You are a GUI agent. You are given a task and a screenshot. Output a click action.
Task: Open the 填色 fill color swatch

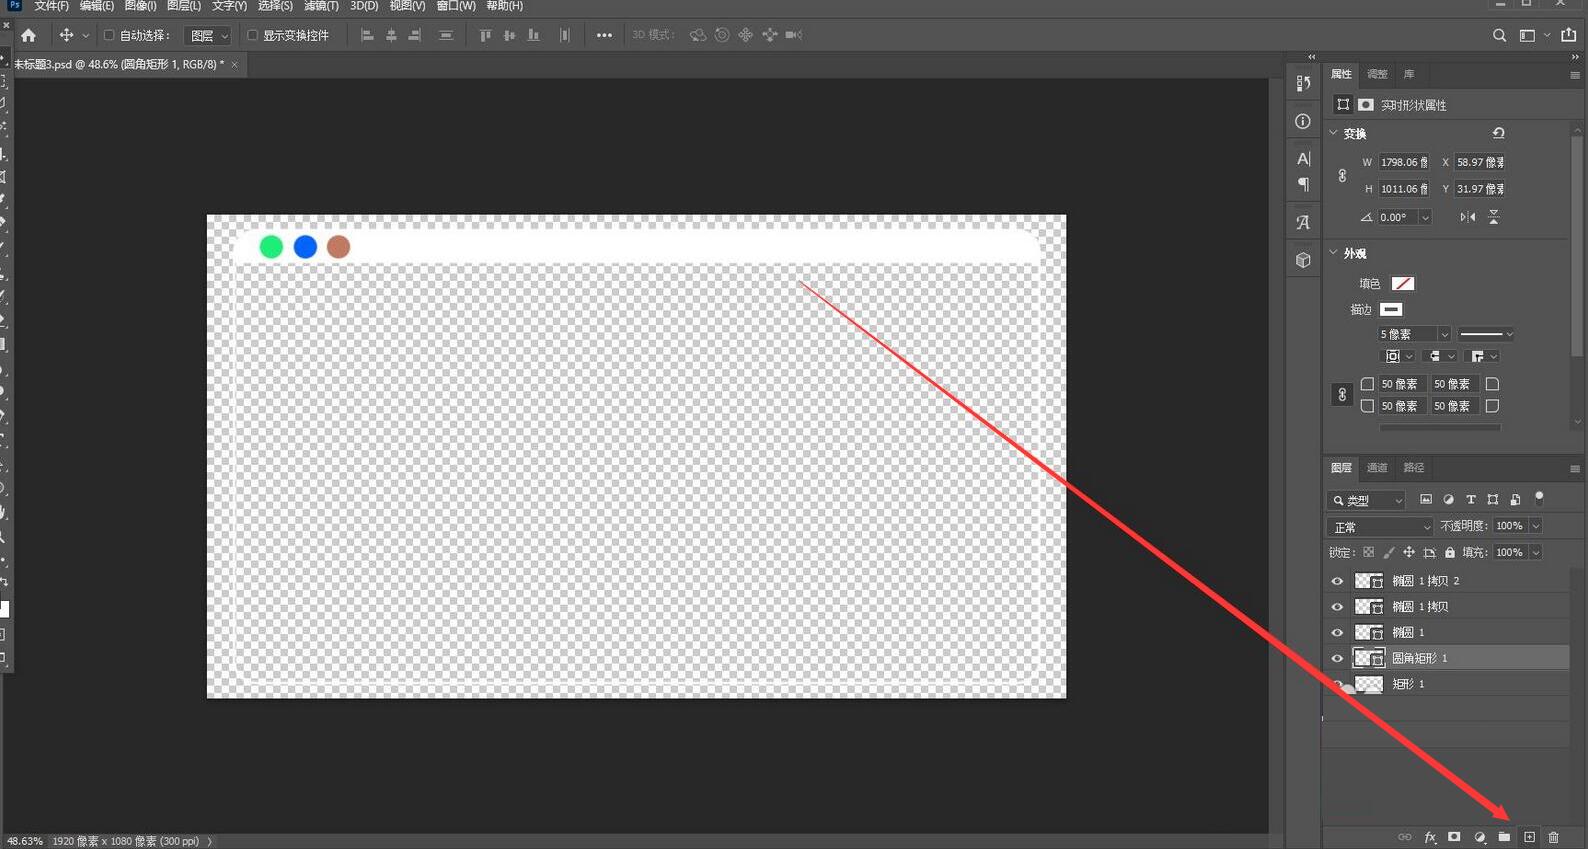click(x=1403, y=284)
